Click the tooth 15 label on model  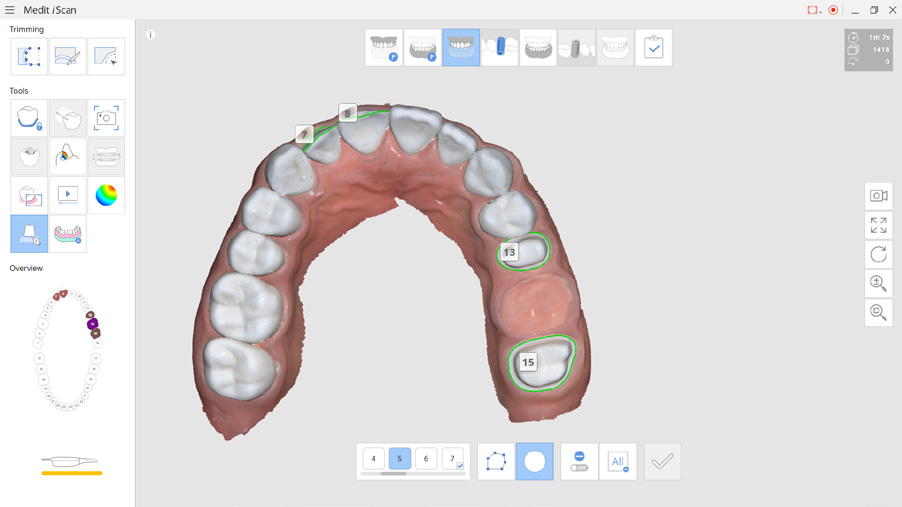tap(528, 362)
